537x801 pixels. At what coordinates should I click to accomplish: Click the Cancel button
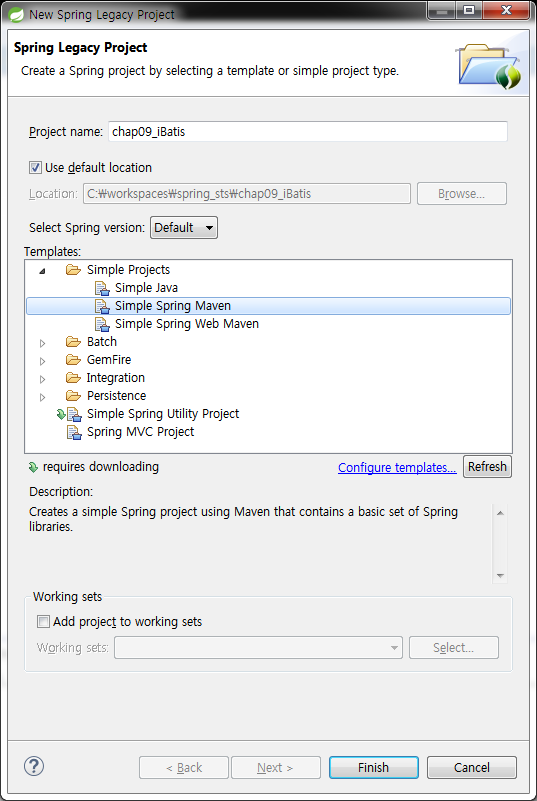pos(472,767)
